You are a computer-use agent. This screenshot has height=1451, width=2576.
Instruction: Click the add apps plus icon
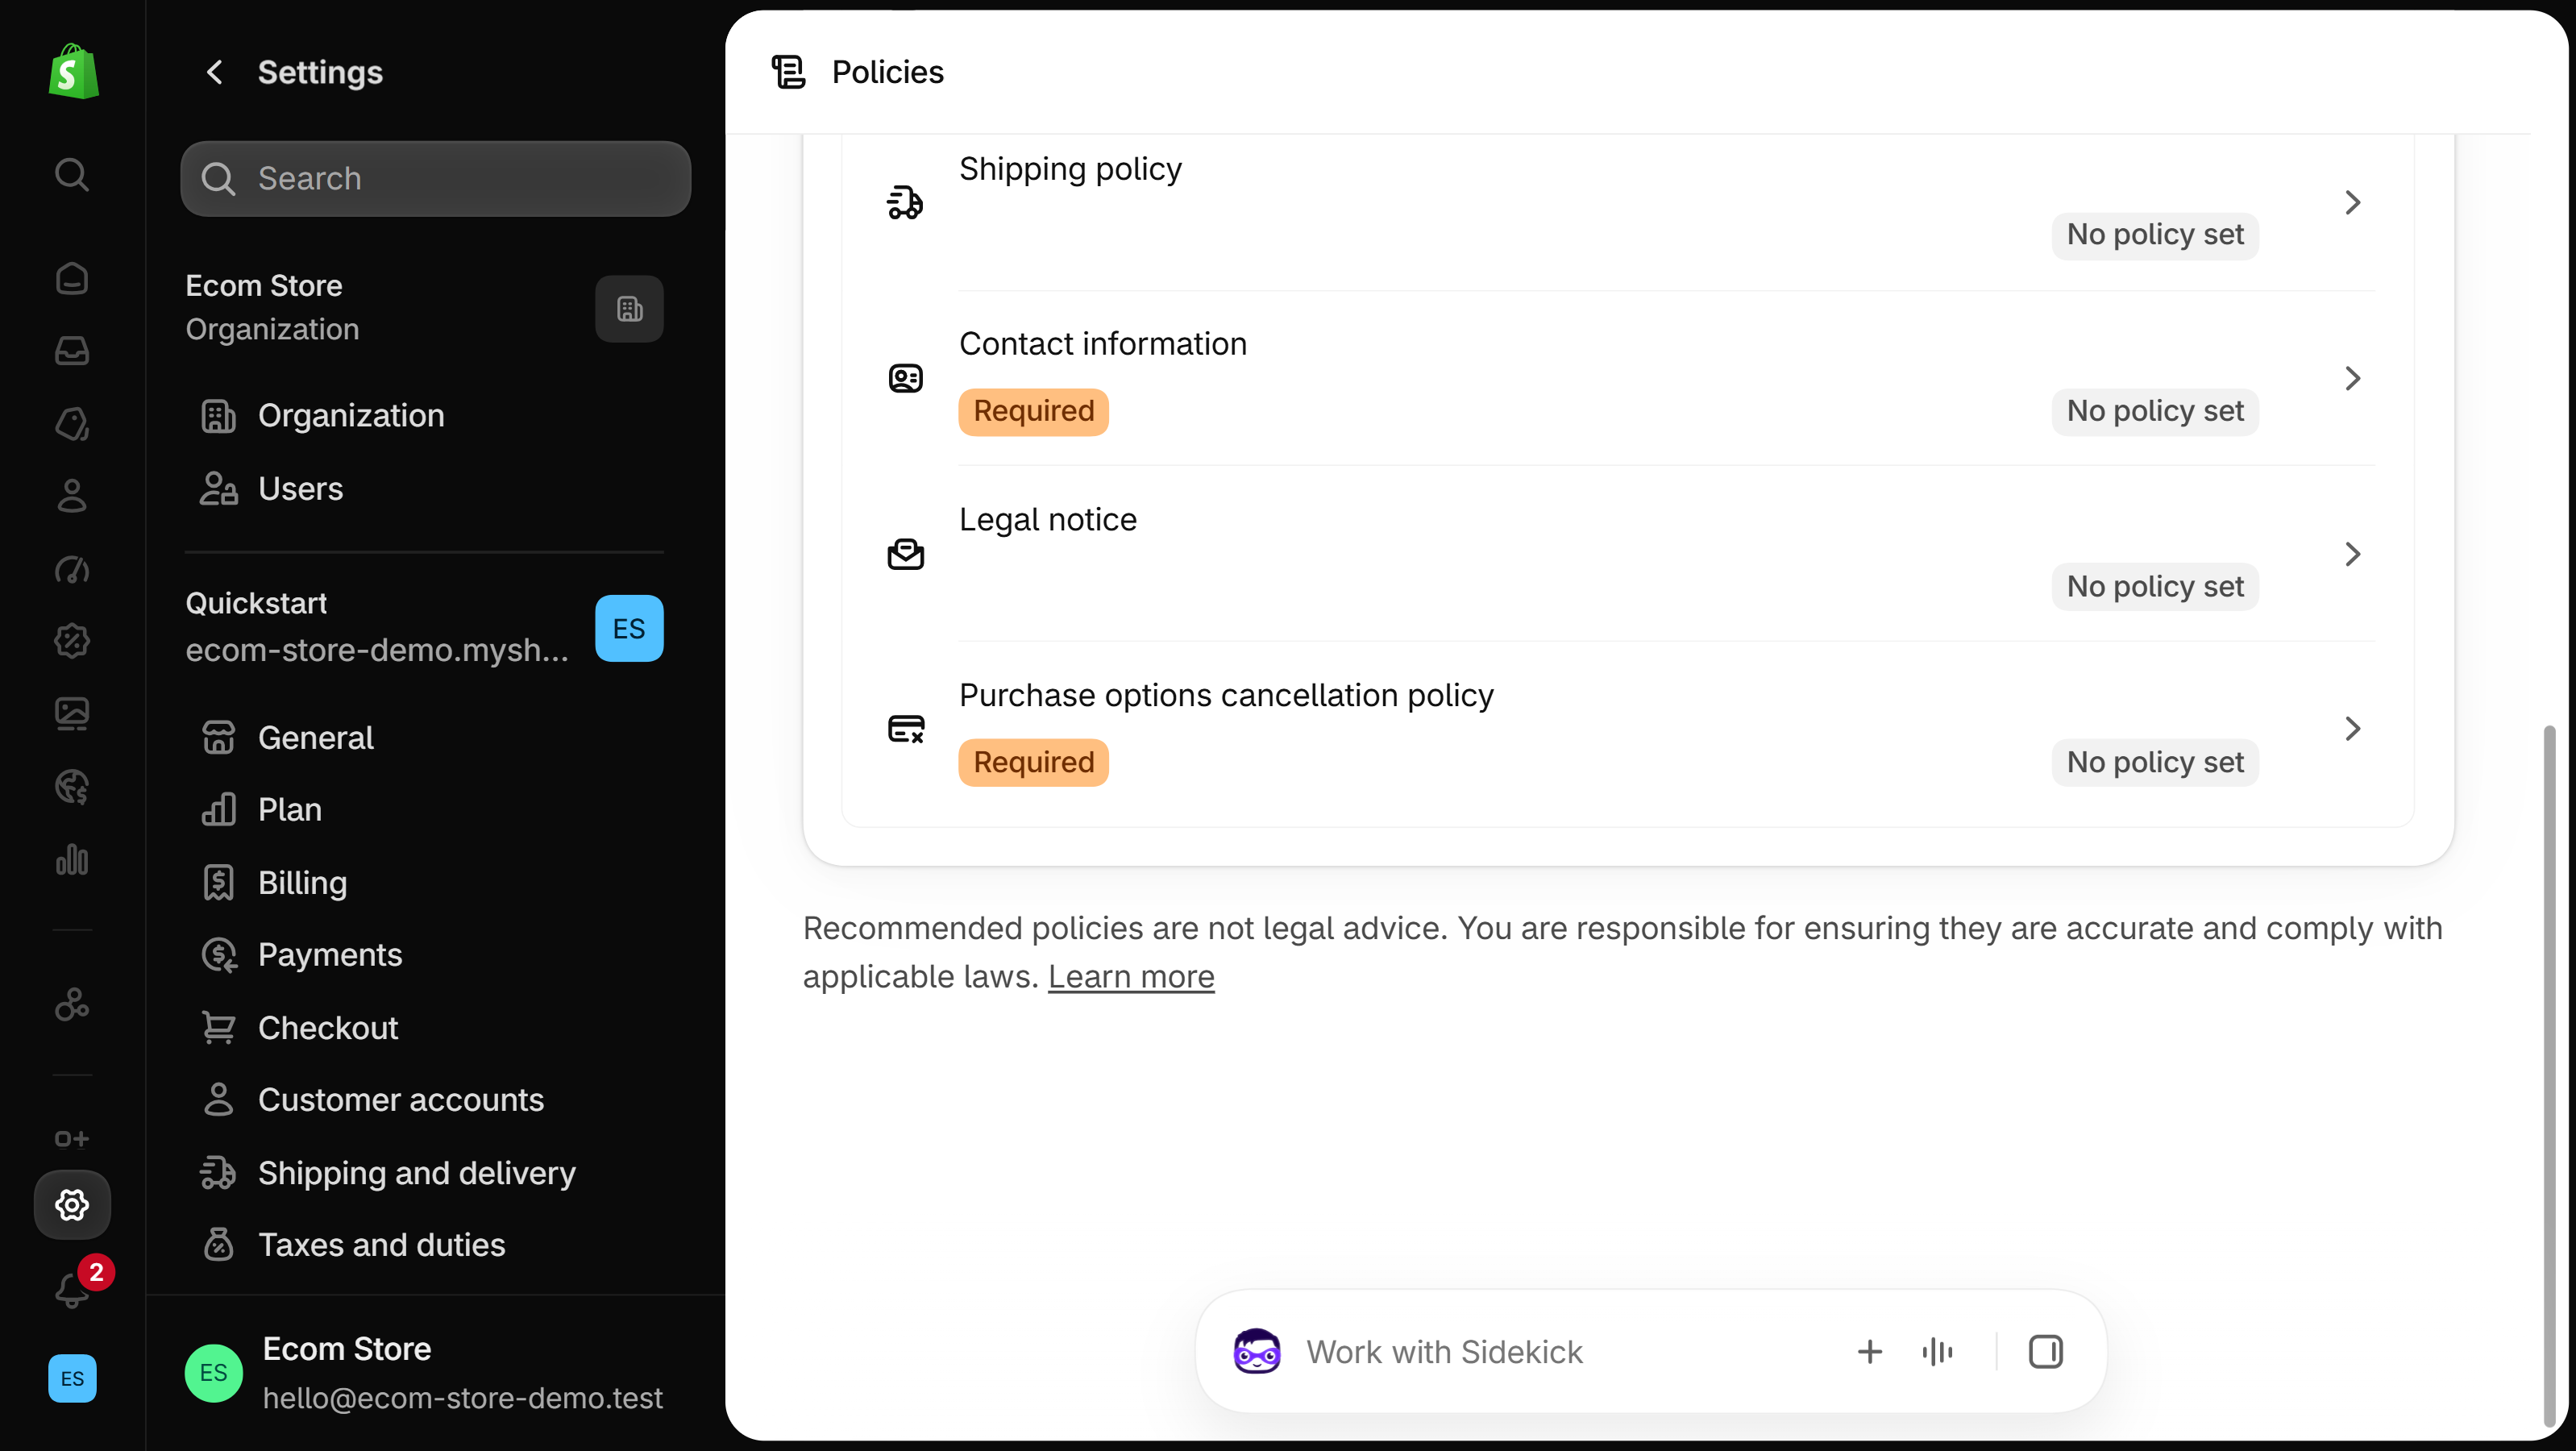click(x=72, y=1139)
